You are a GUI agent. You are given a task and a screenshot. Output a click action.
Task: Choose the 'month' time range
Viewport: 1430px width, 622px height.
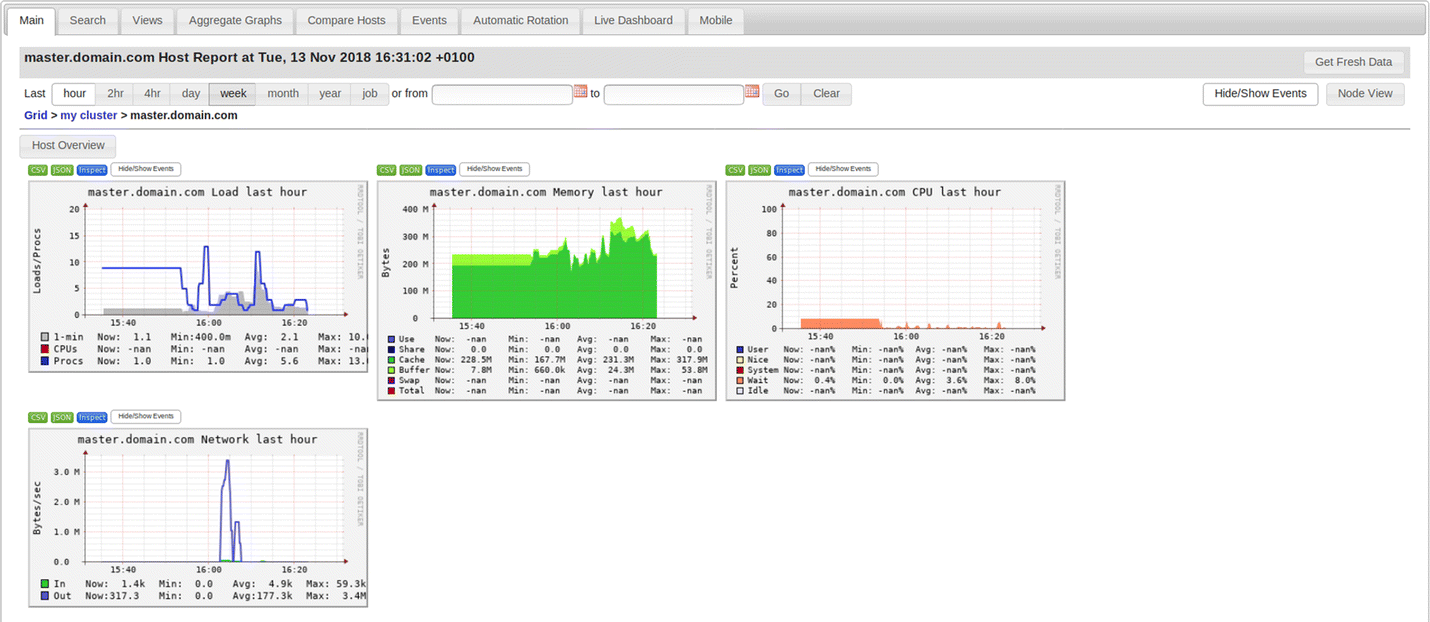point(283,94)
